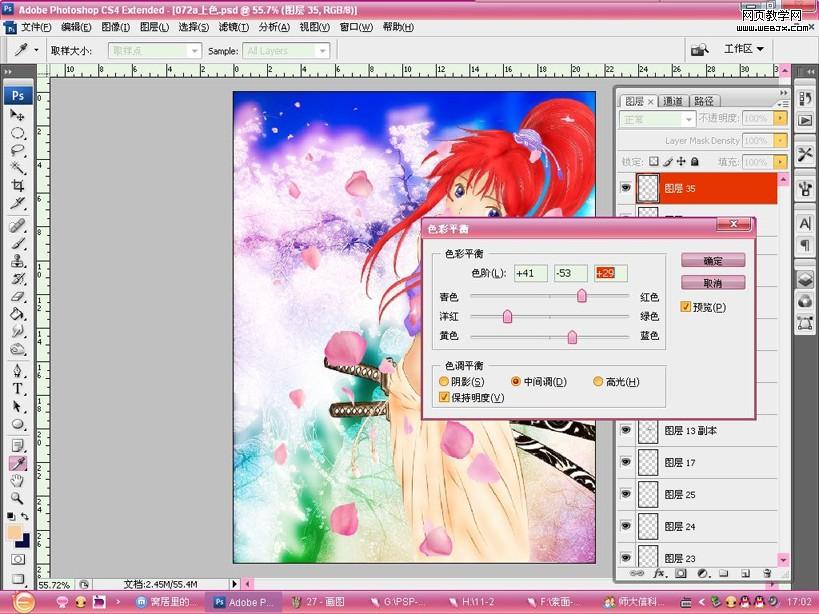The width and height of the screenshot is (819, 614).
Task: Select the Hand tool
Action: point(17,480)
